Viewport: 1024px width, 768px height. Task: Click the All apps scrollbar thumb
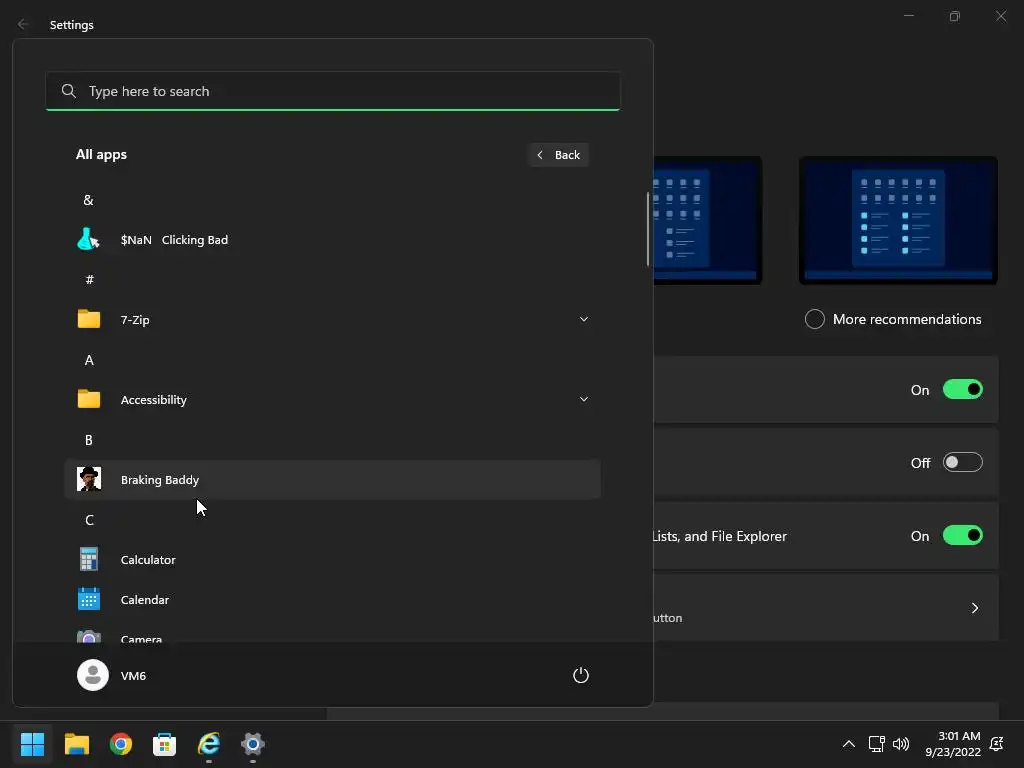648,229
